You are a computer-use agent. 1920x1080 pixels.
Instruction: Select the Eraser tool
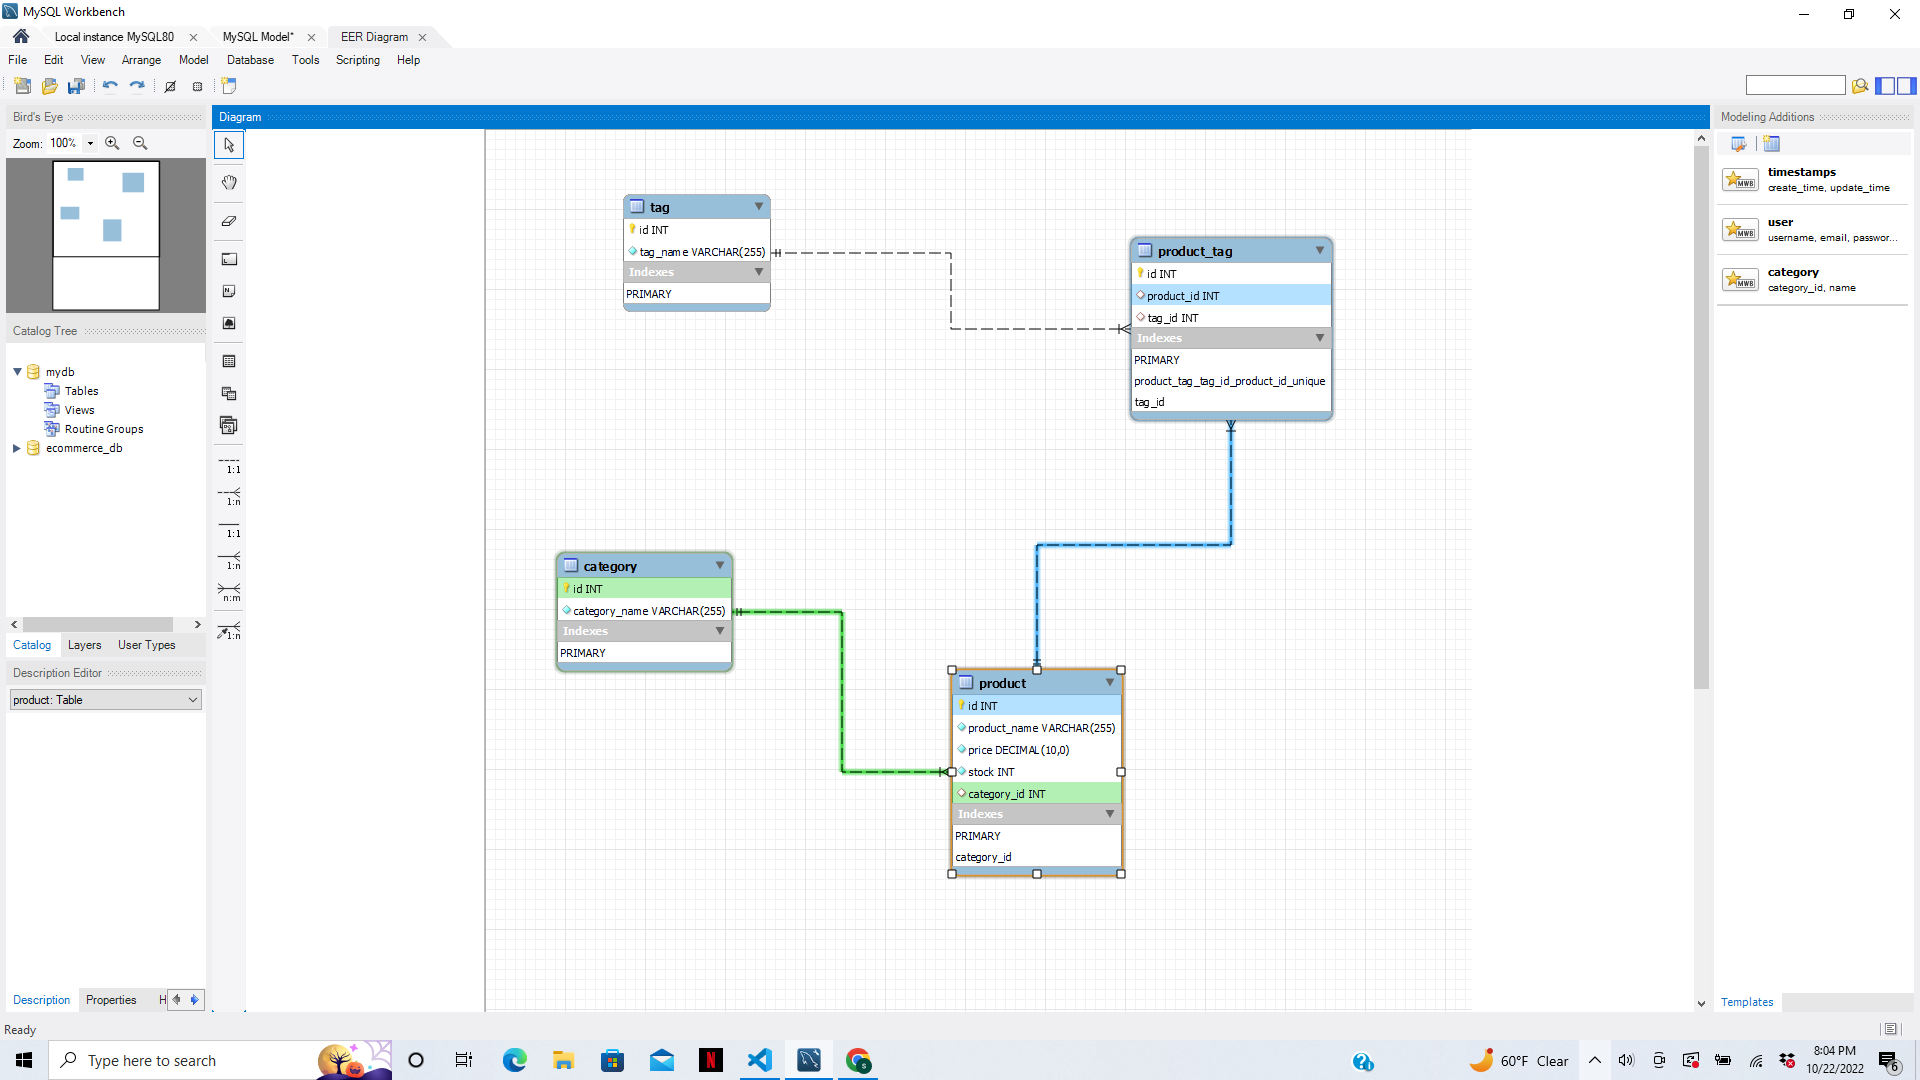pyautogui.click(x=229, y=221)
